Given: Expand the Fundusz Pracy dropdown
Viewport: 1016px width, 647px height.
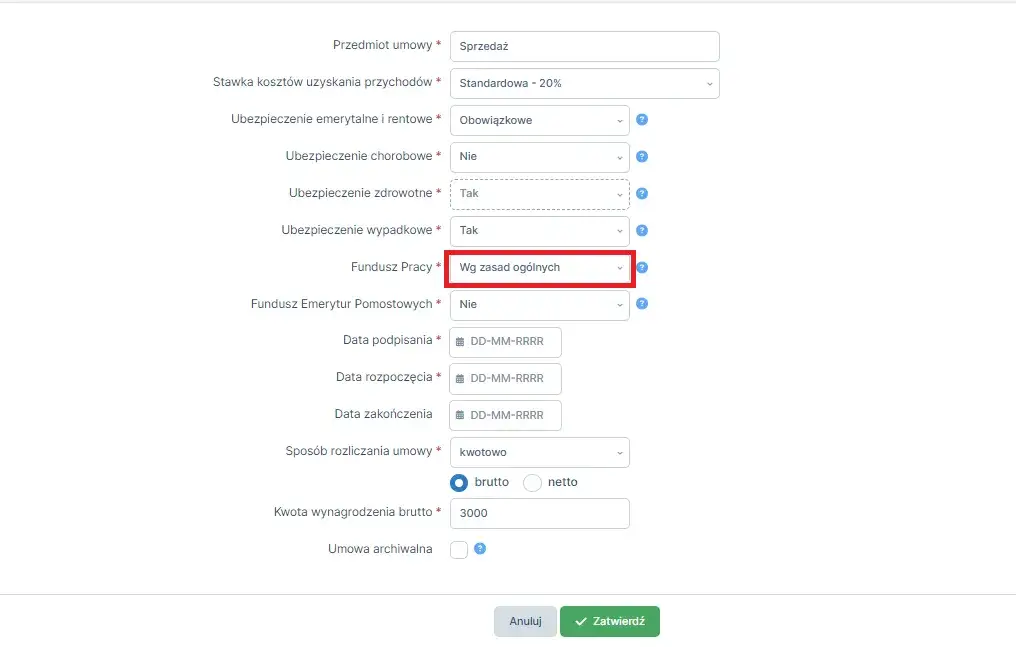Looking at the screenshot, I should click(540, 268).
